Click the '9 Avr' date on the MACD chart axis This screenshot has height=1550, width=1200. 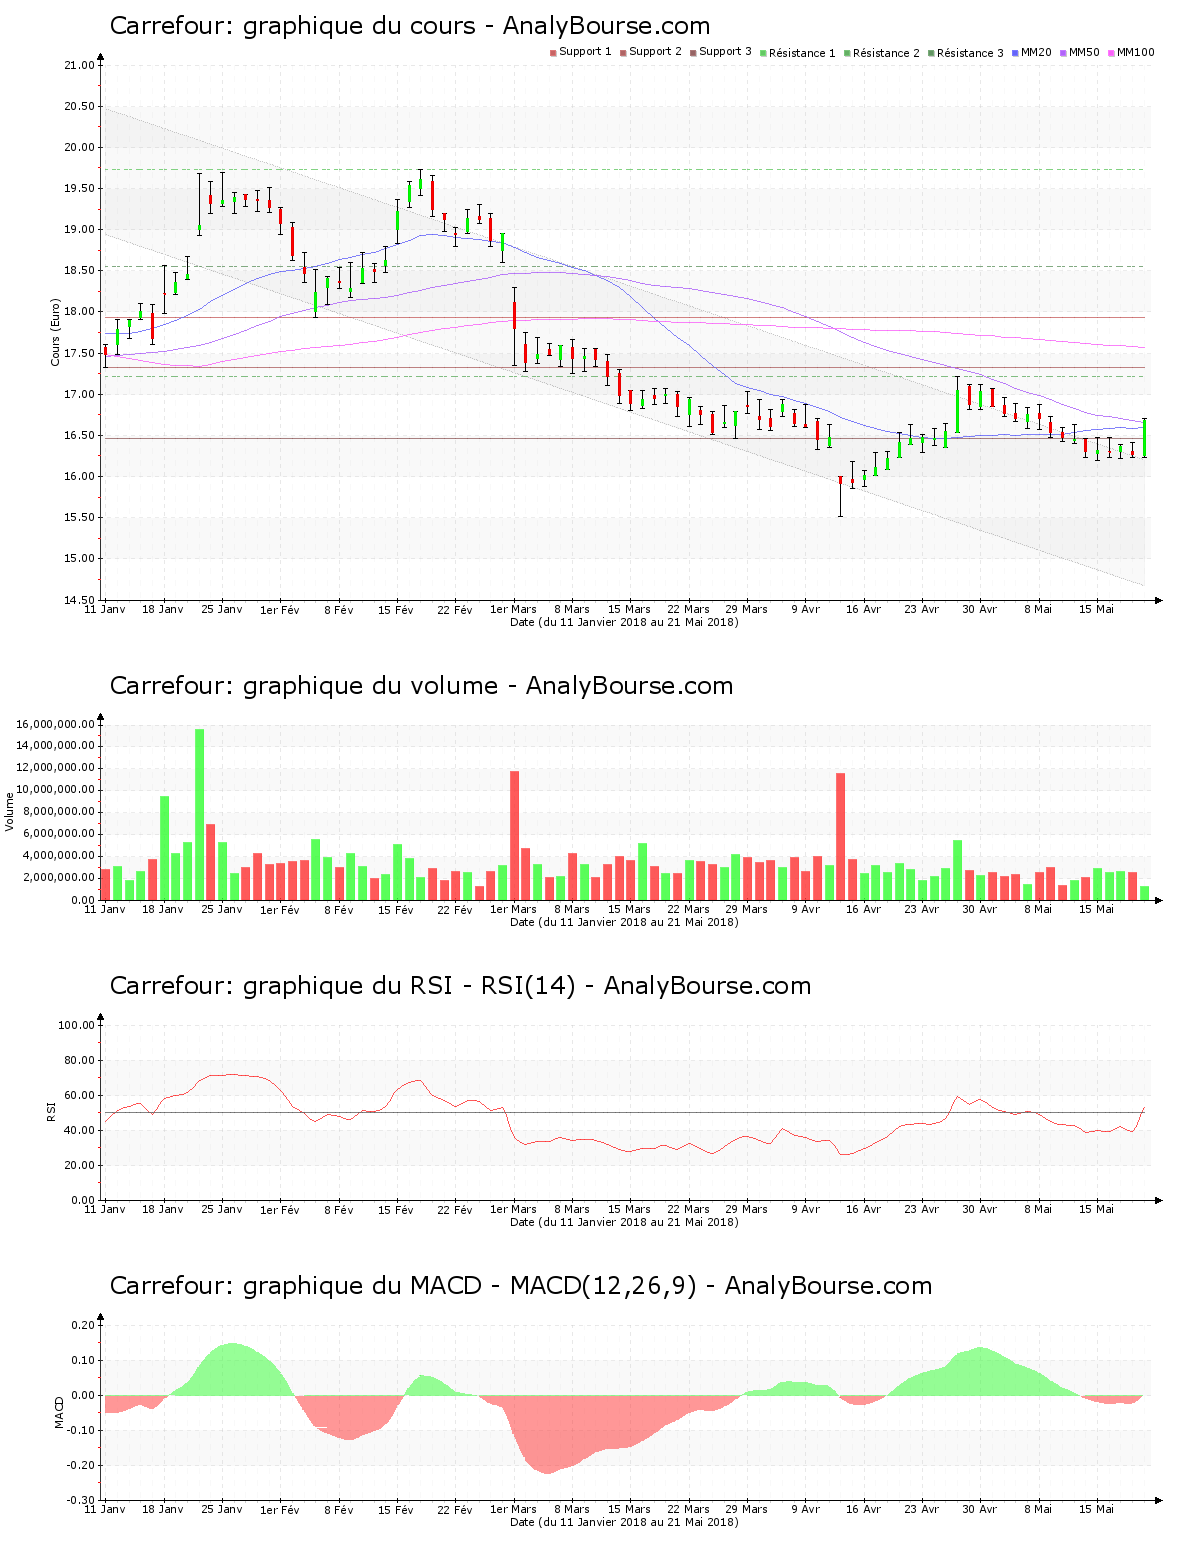coord(805,1509)
